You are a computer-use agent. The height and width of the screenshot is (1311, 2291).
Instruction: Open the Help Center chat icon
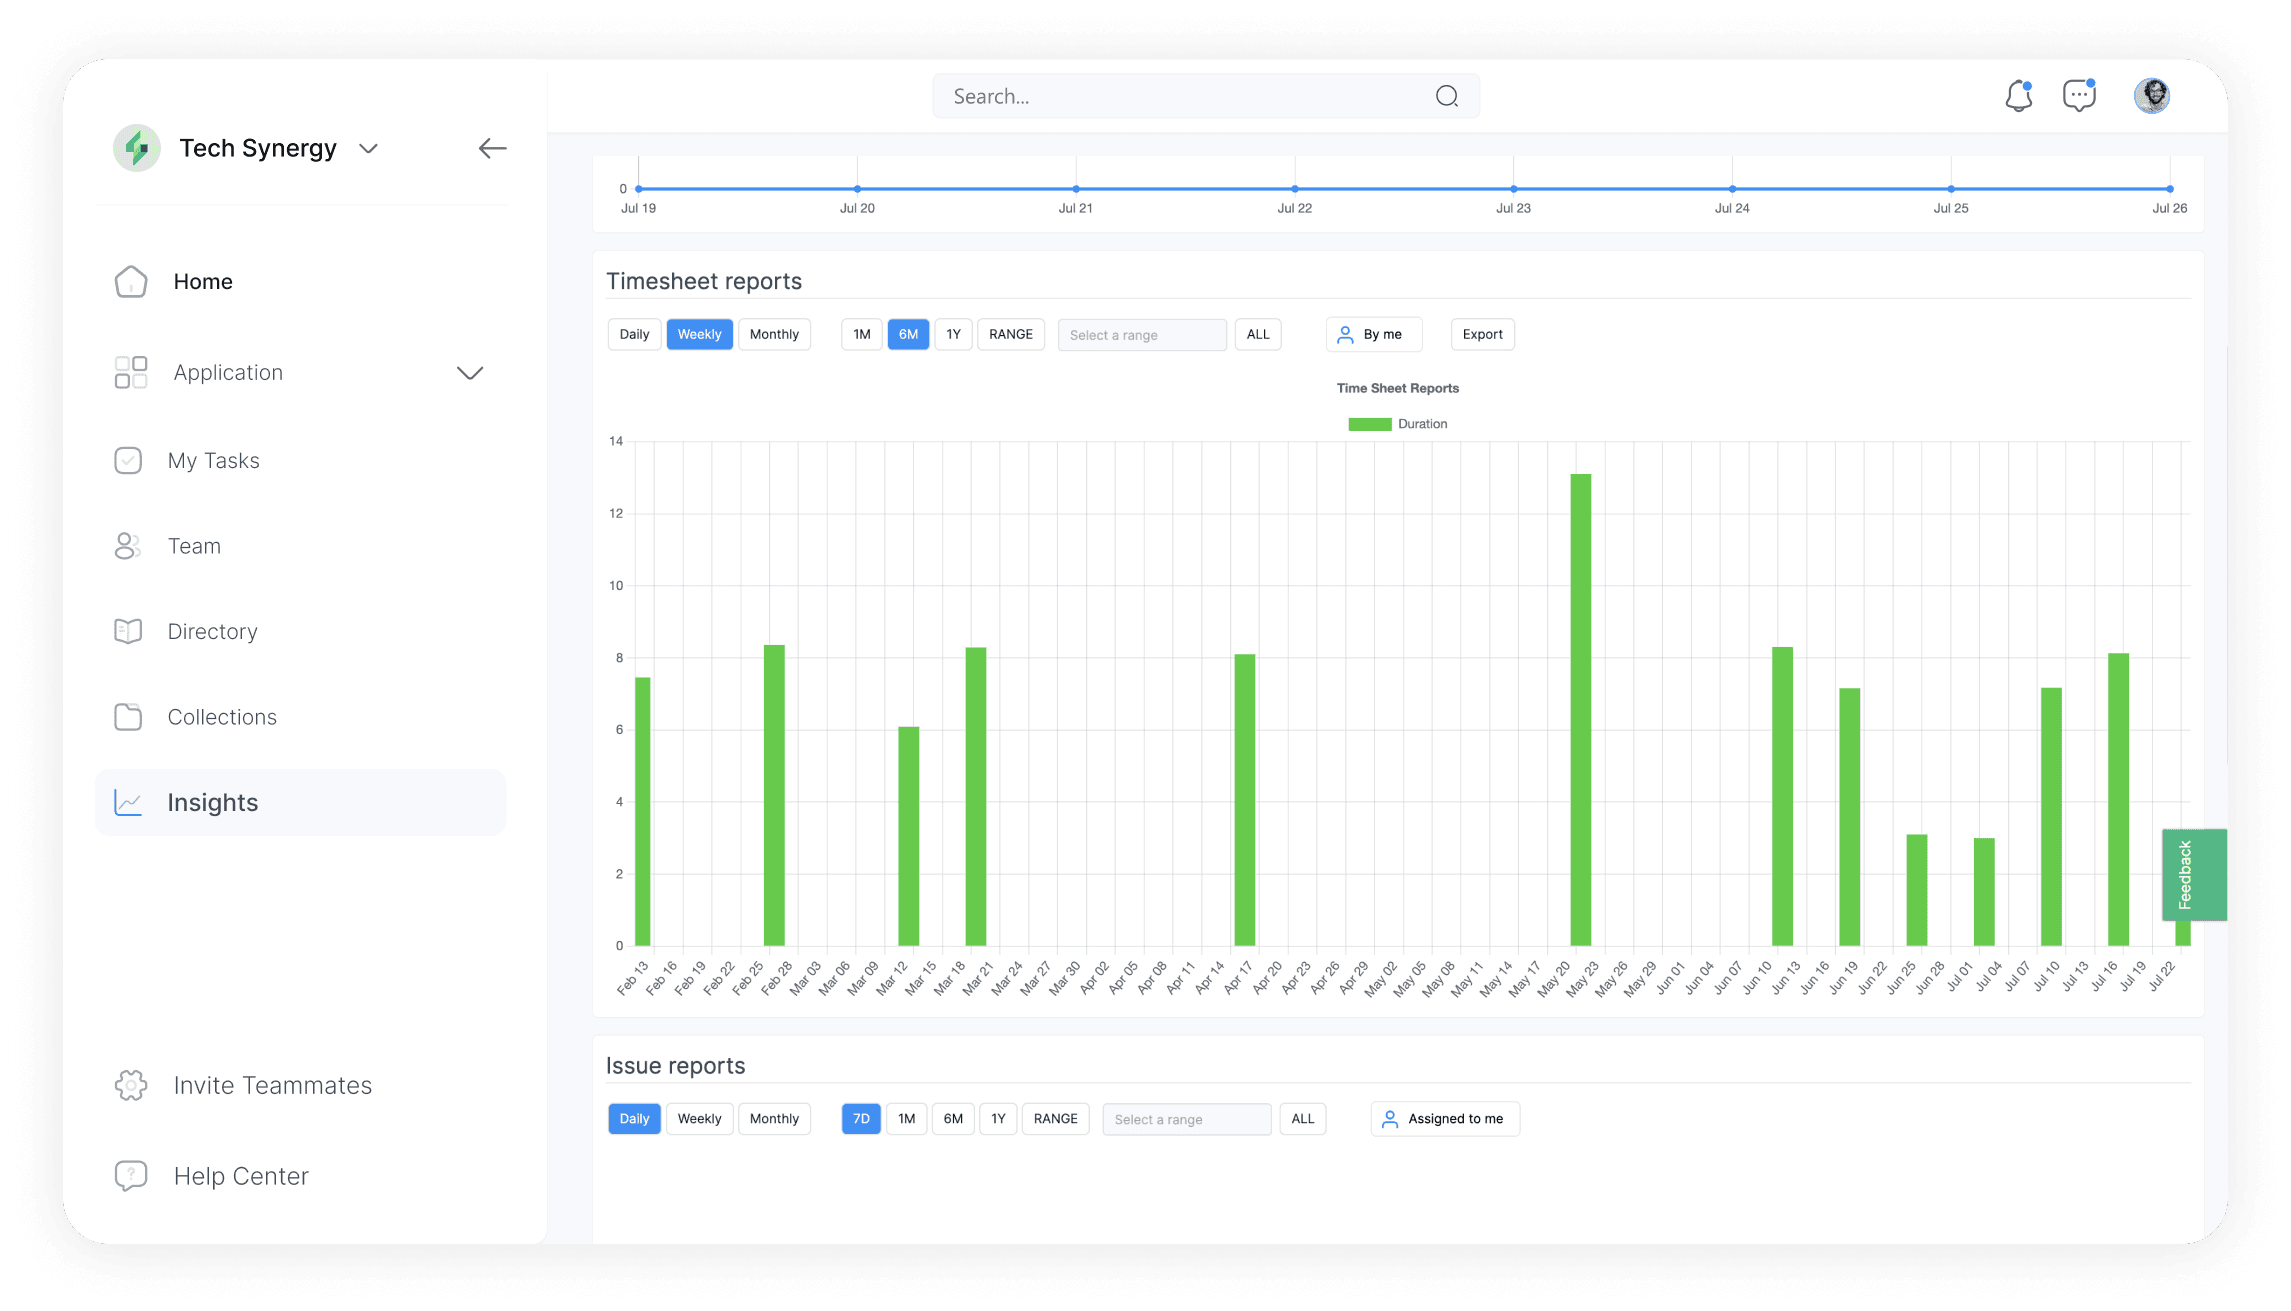point(131,1176)
